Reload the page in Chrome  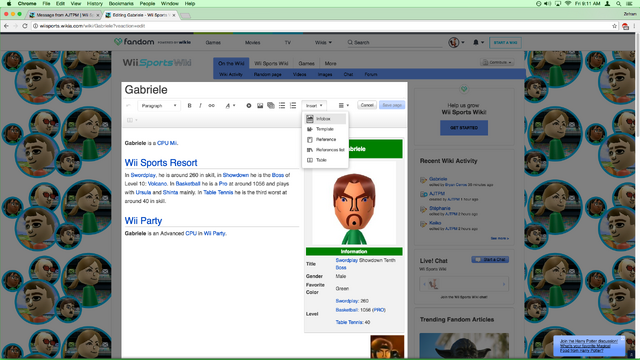(25, 26)
